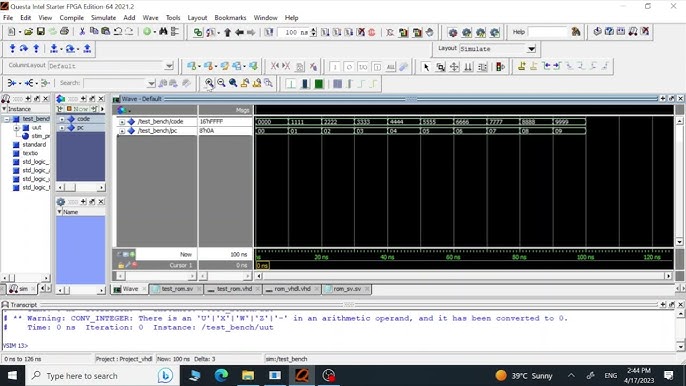The width and height of the screenshot is (686, 386).
Task: Select the uut instance in tree
Action: click(36, 127)
